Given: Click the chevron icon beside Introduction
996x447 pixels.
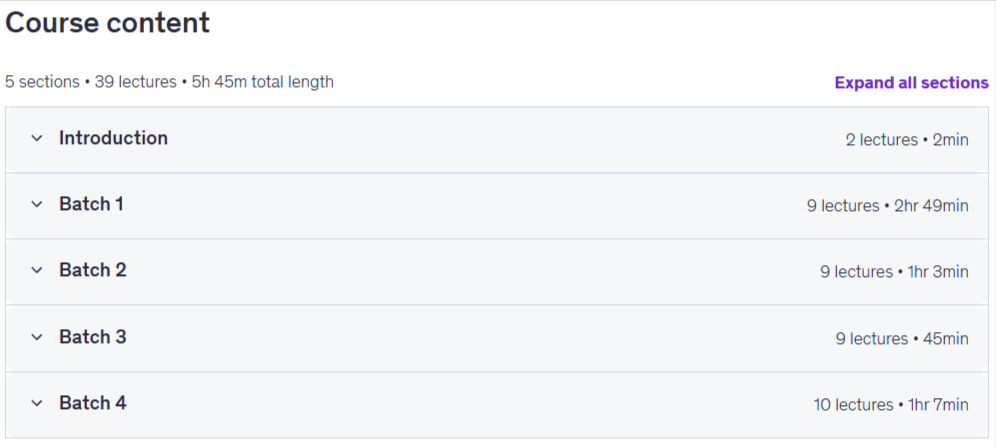Looking at the screenshot, I should coord(37,138).
